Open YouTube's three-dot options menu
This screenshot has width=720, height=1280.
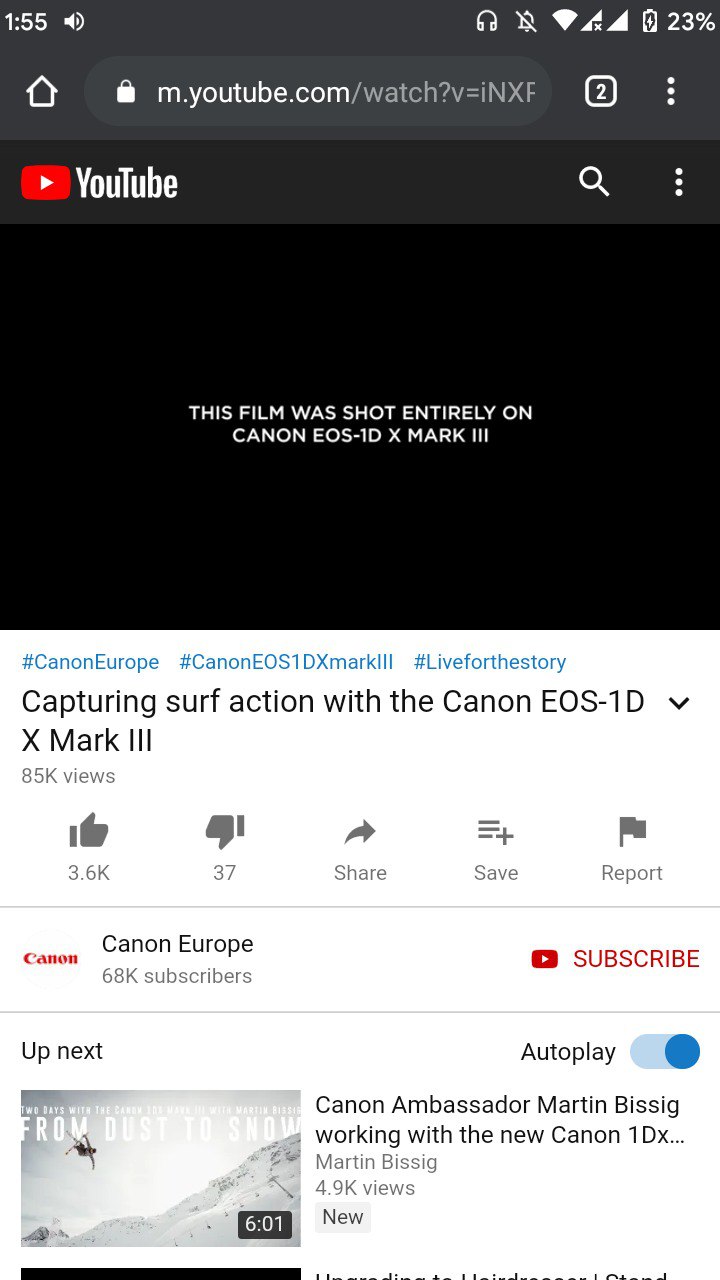point(679,182)
